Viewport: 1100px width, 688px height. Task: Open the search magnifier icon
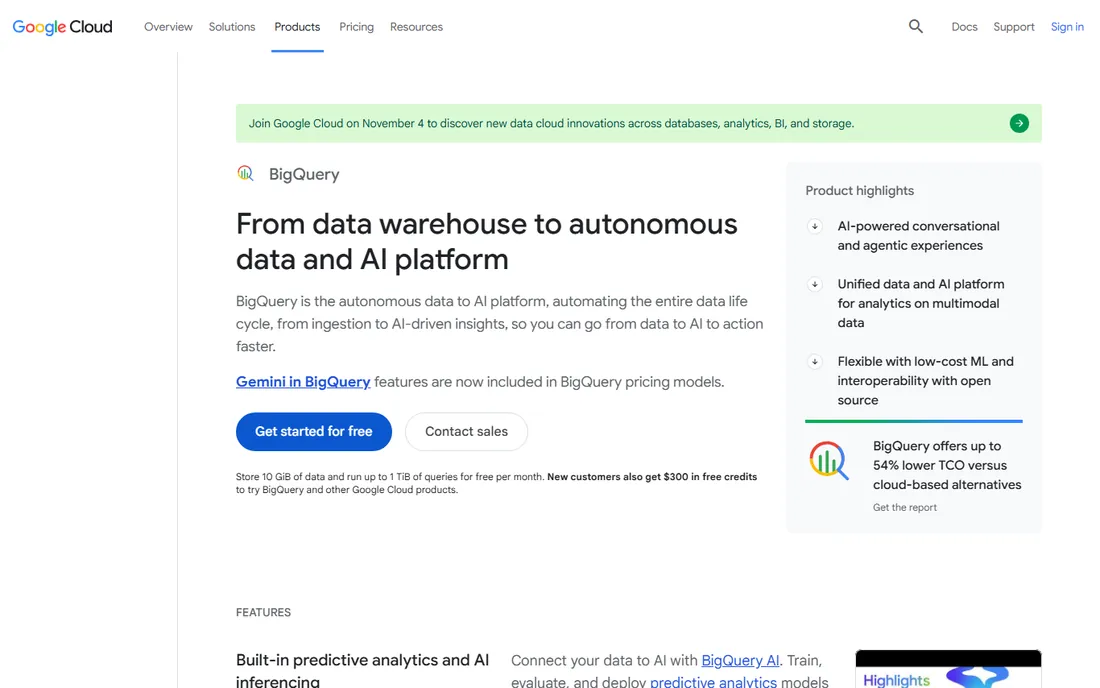coord(915,27)
